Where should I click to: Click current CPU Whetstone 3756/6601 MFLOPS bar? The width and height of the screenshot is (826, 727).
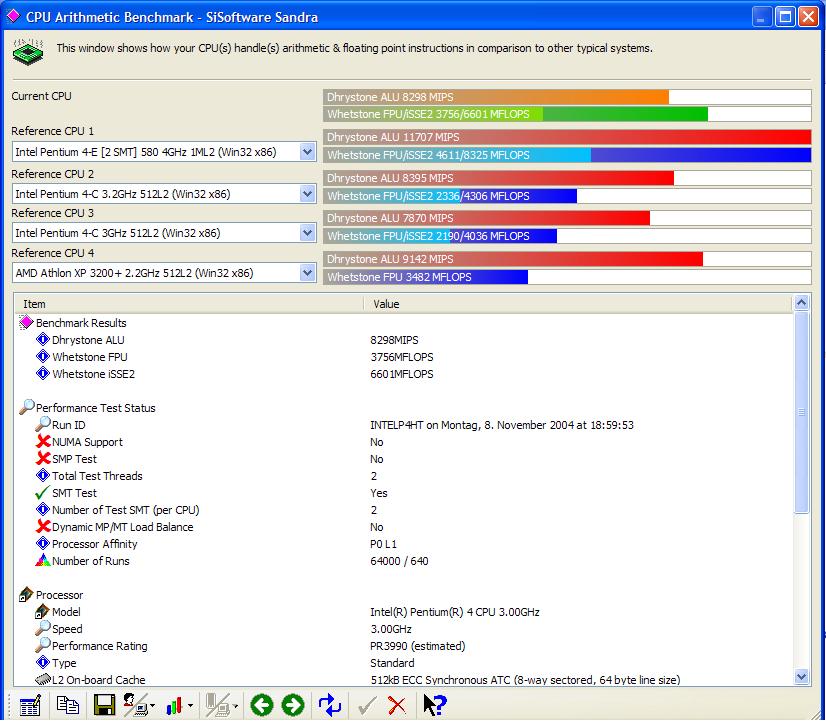567,114
